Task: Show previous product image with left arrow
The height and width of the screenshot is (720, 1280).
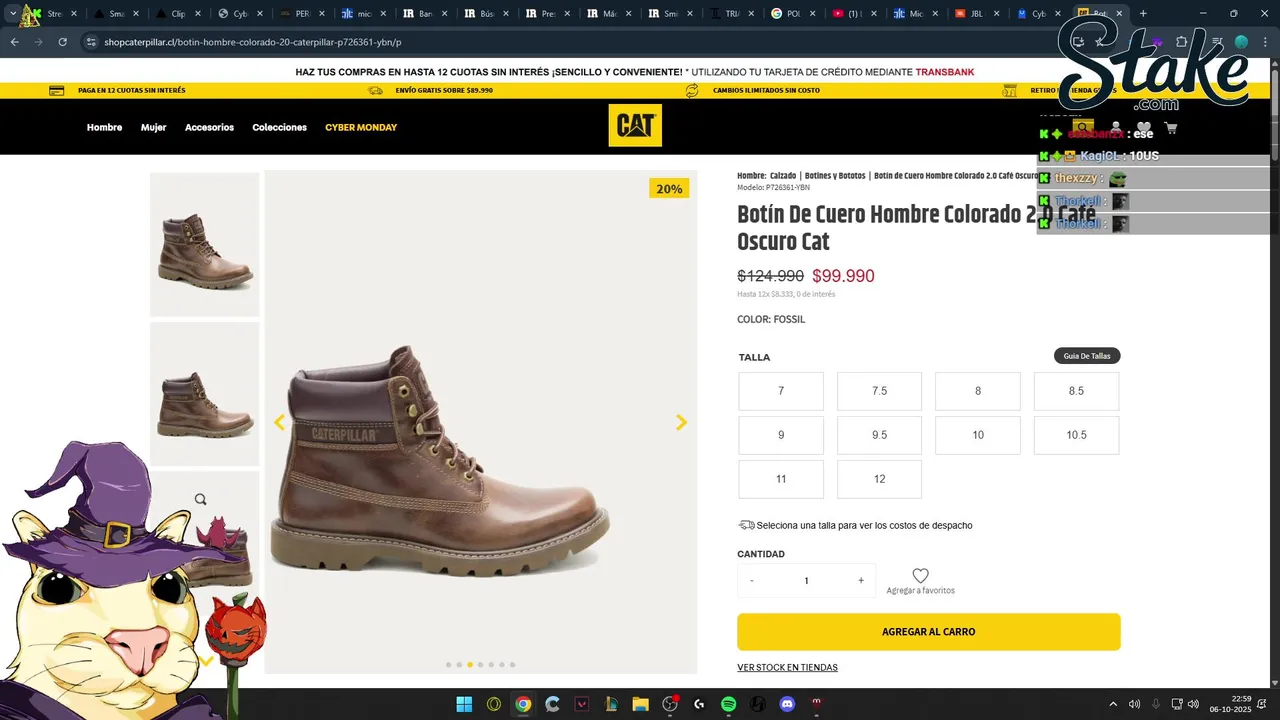Action: [x=280, y=422]
